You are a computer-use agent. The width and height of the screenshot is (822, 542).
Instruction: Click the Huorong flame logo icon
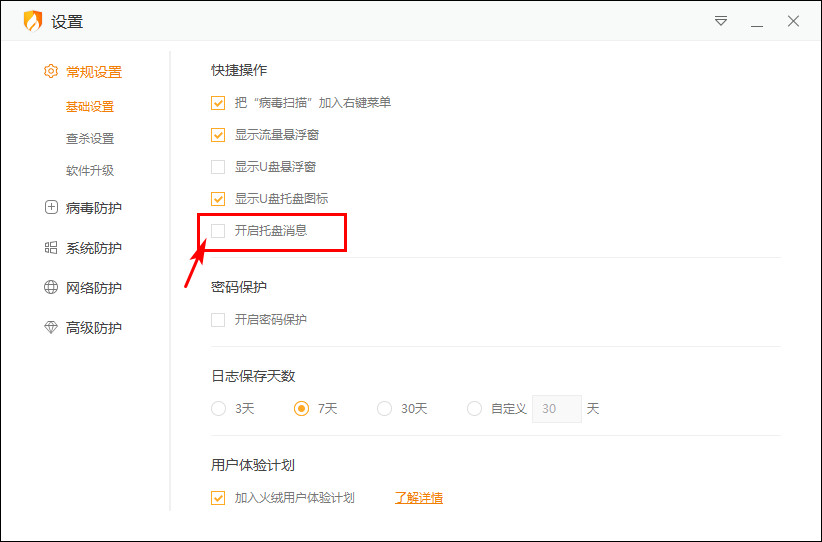33,21
